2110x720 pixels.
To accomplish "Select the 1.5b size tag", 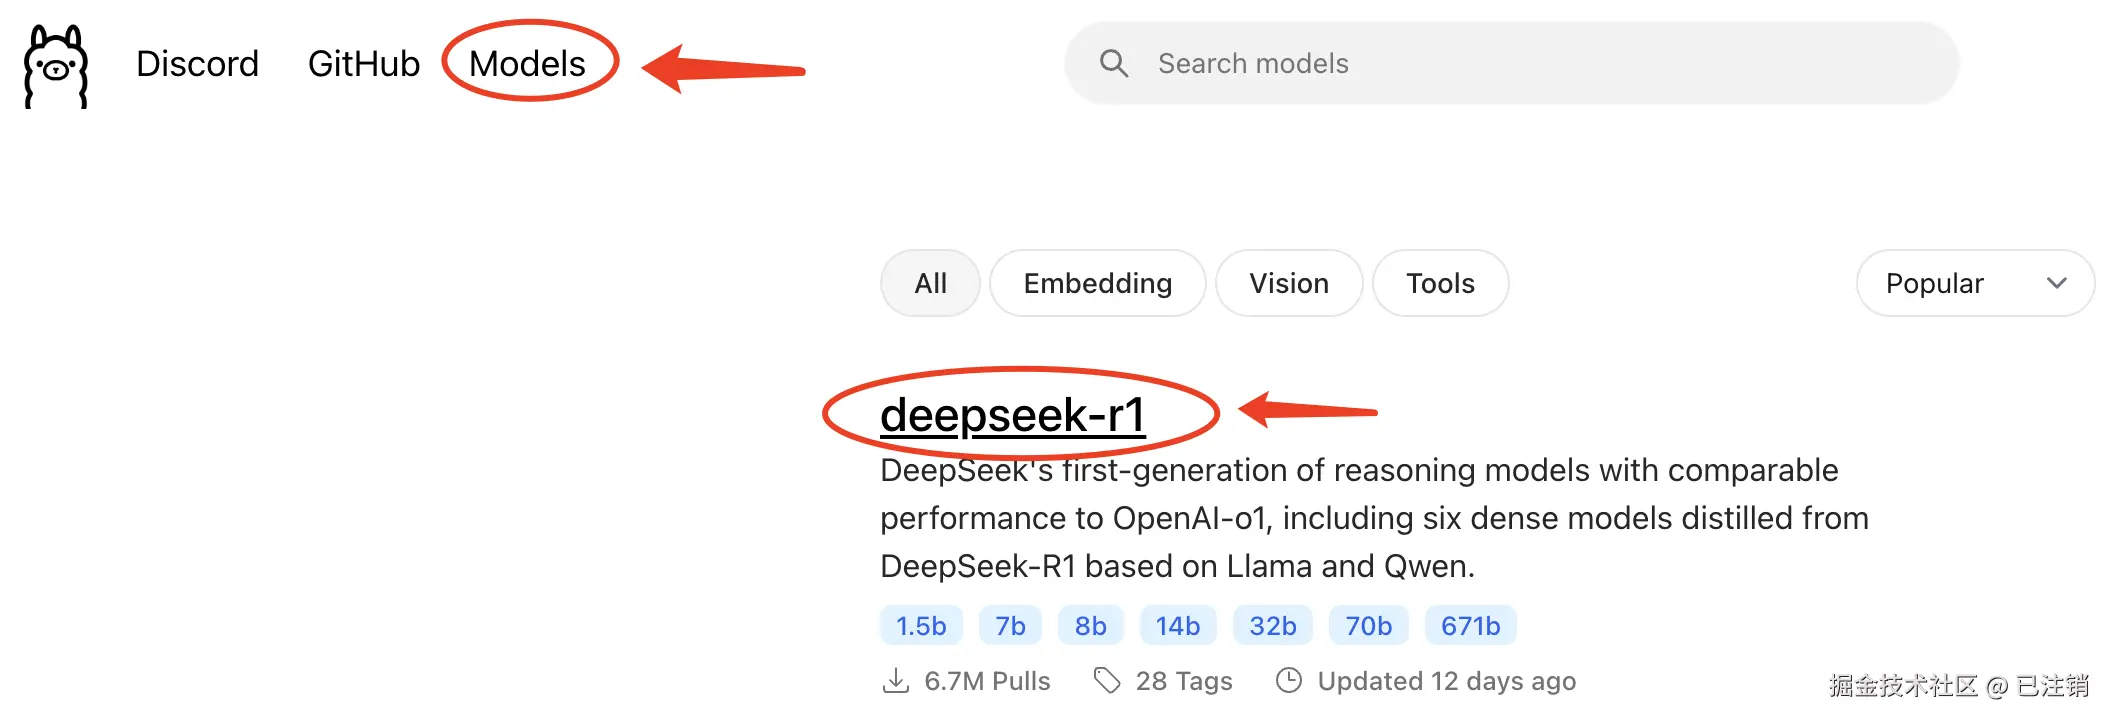I will (x=921, y=626).
